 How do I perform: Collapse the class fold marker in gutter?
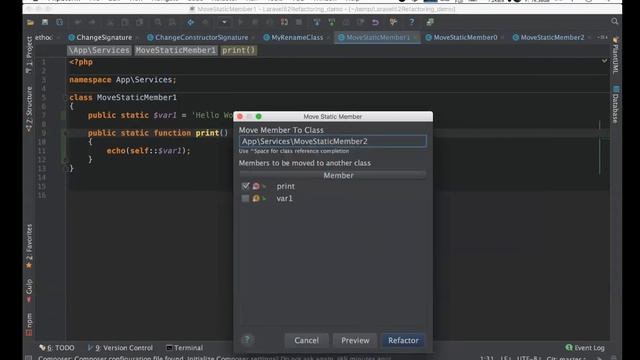click(x=64, y=98)
